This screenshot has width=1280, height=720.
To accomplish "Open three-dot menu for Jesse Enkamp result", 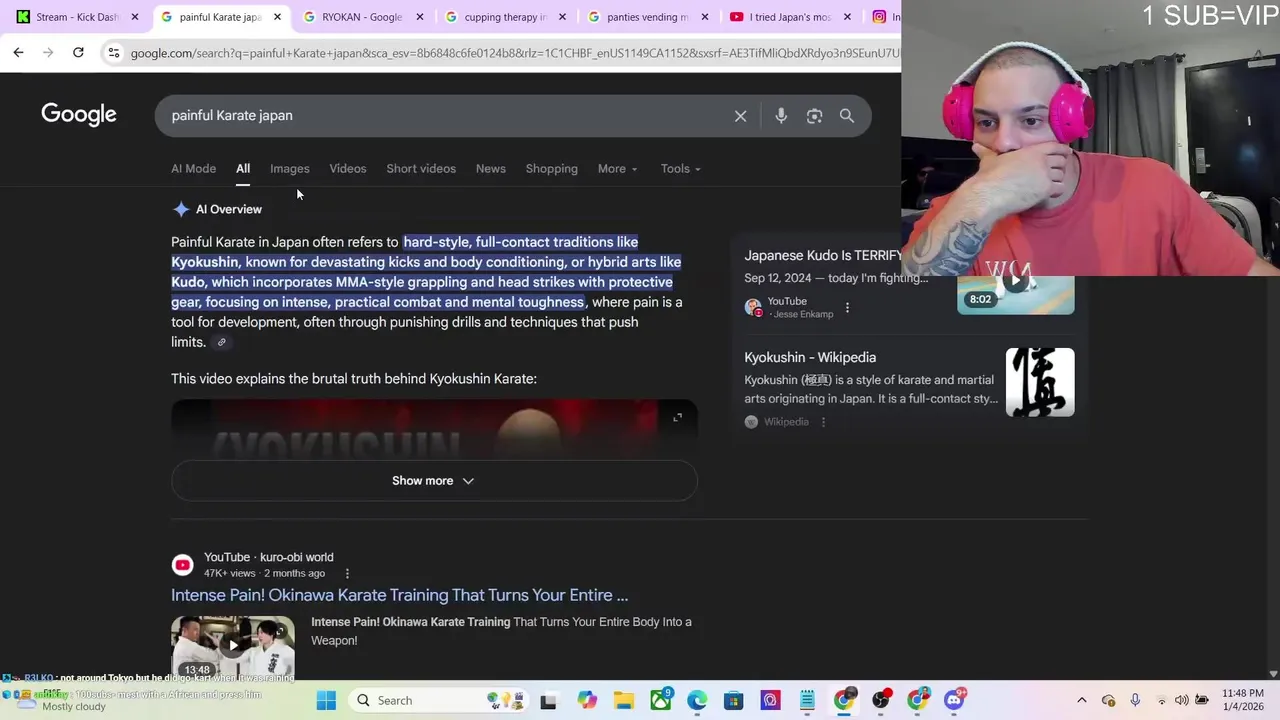I will click(x=847, y=307).
